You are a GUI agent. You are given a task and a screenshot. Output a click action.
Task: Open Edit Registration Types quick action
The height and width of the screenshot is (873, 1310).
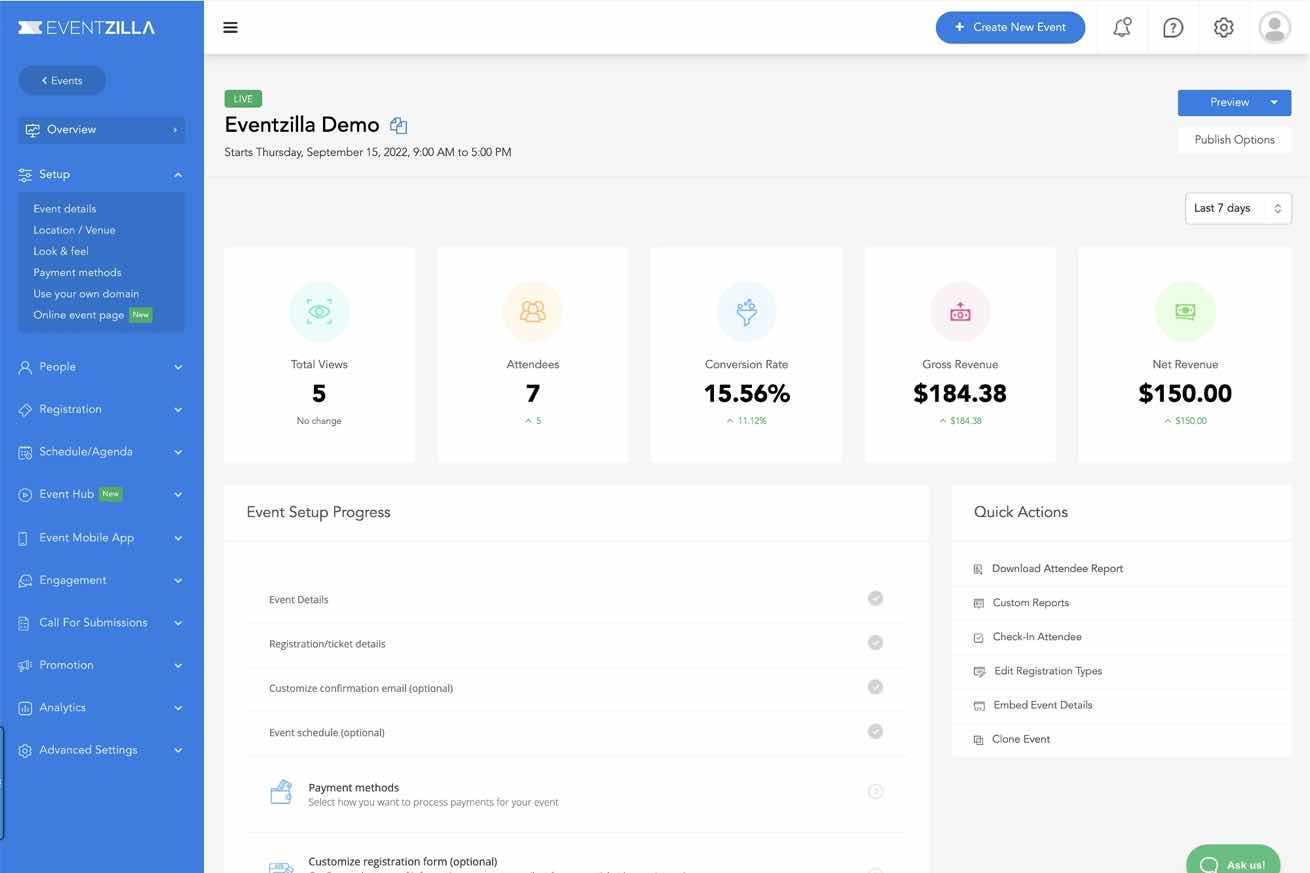pos(1047,671)
